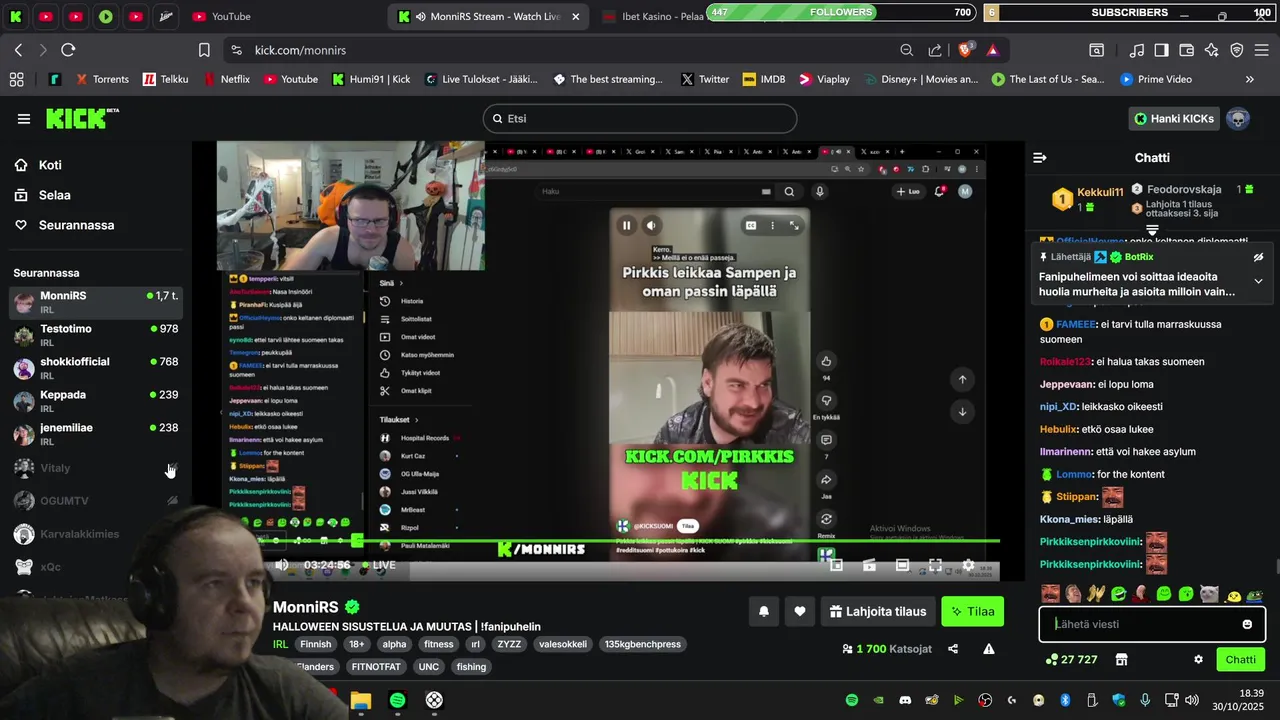
Task: Send message with the Chatti button
Action: click(x=1240, y=659)
